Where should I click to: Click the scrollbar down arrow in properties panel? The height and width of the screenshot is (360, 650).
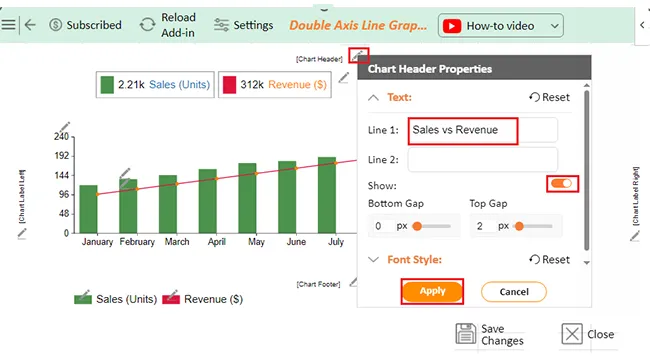click(x=586, y=262)
